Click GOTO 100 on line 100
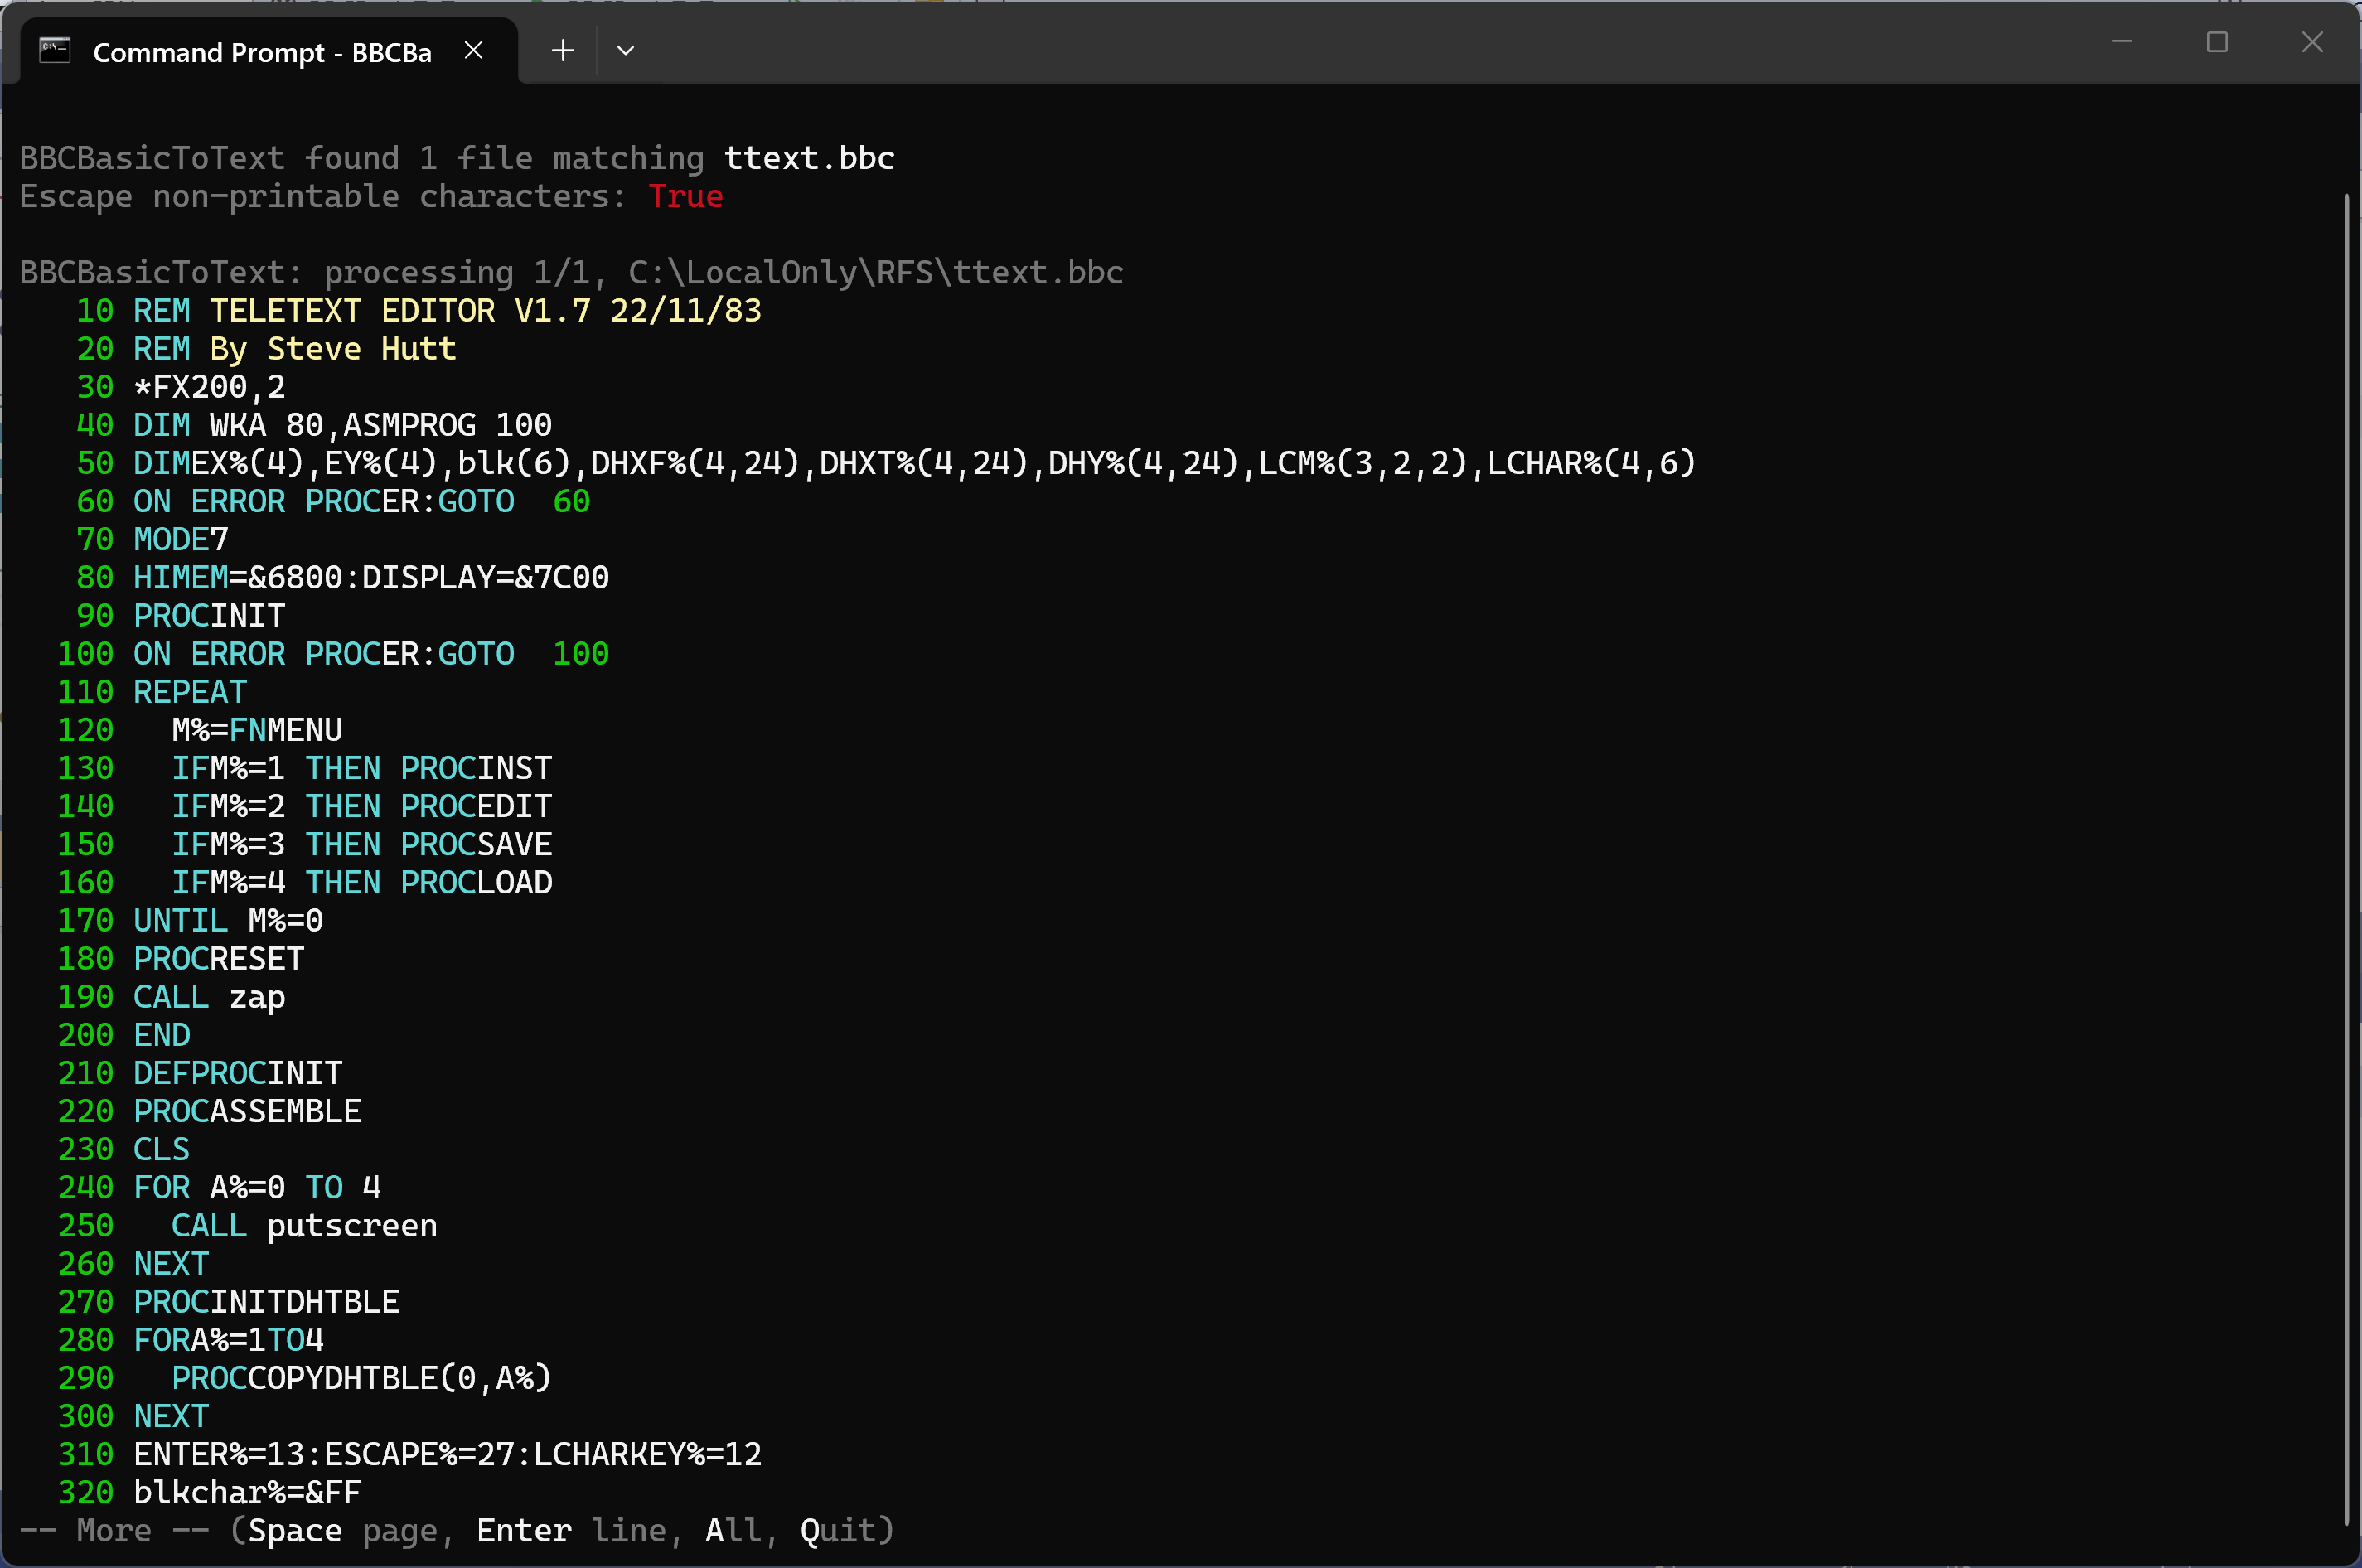The width and height of the screenshot is (2362, 1568). point(523,653)
